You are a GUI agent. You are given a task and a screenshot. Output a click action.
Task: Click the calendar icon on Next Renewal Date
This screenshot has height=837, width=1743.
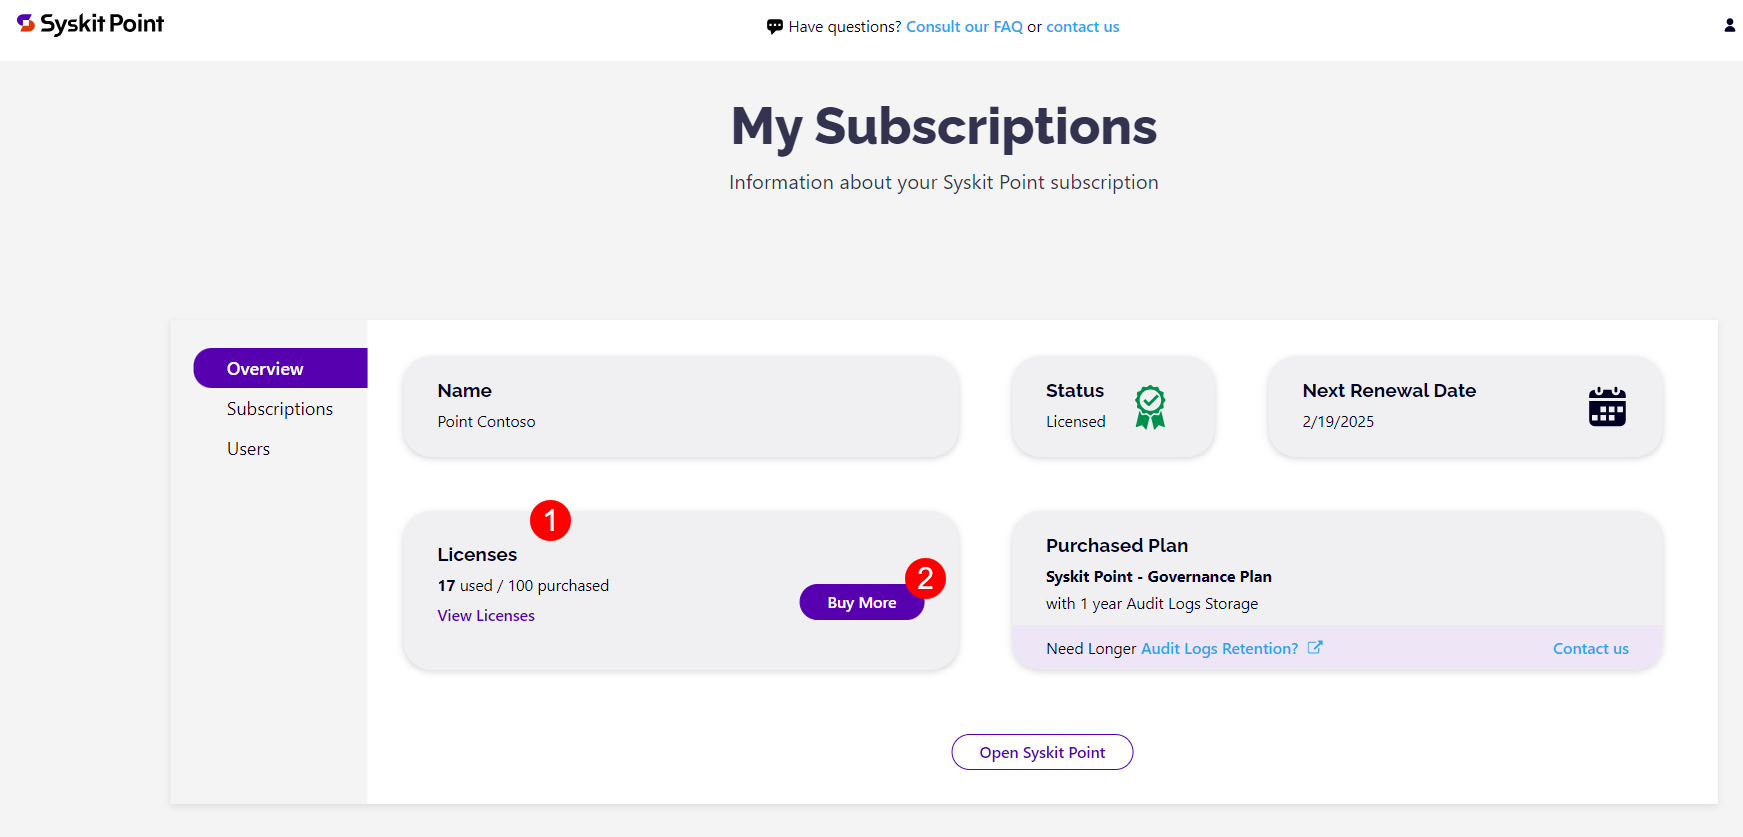1607,407
